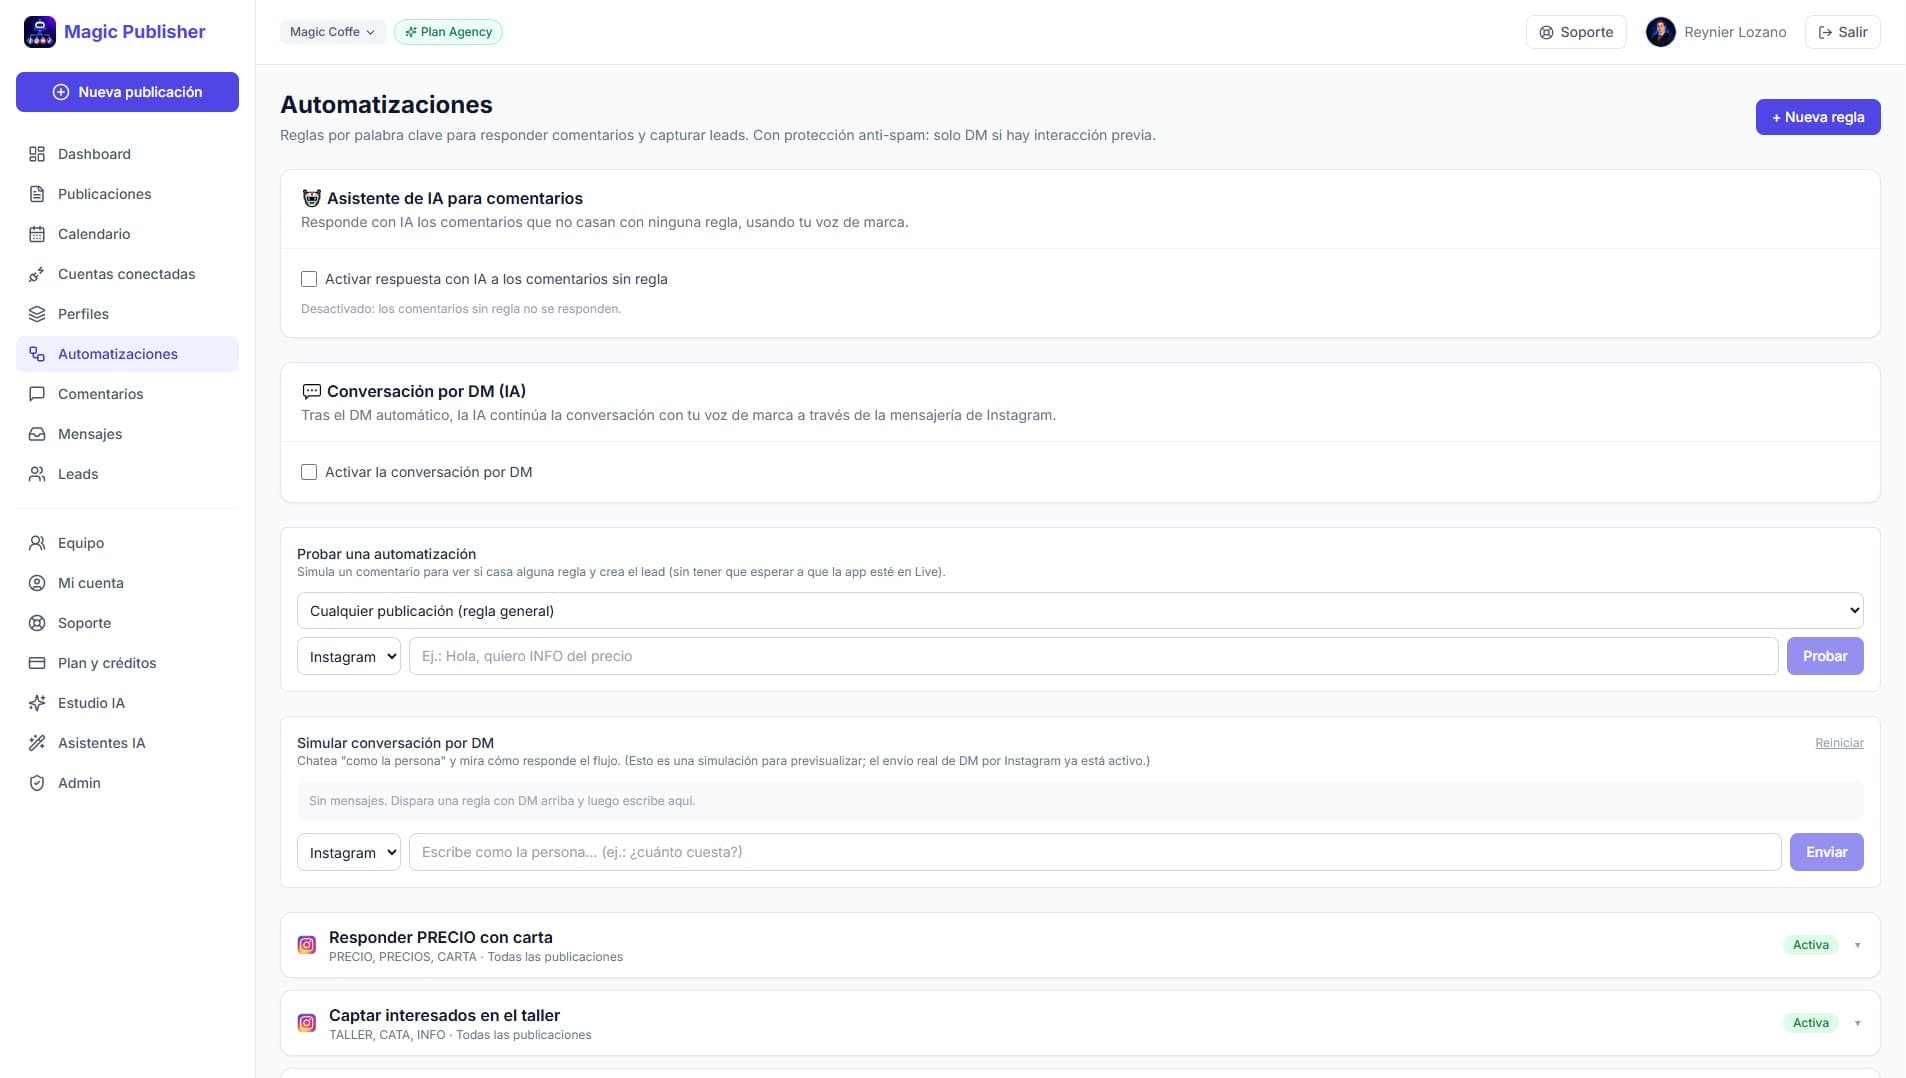The height and width of the screenshot is (1078, 1906).
Task: Click the lifebuoy icon in top Soporte button
Action: pos(1546,32)
